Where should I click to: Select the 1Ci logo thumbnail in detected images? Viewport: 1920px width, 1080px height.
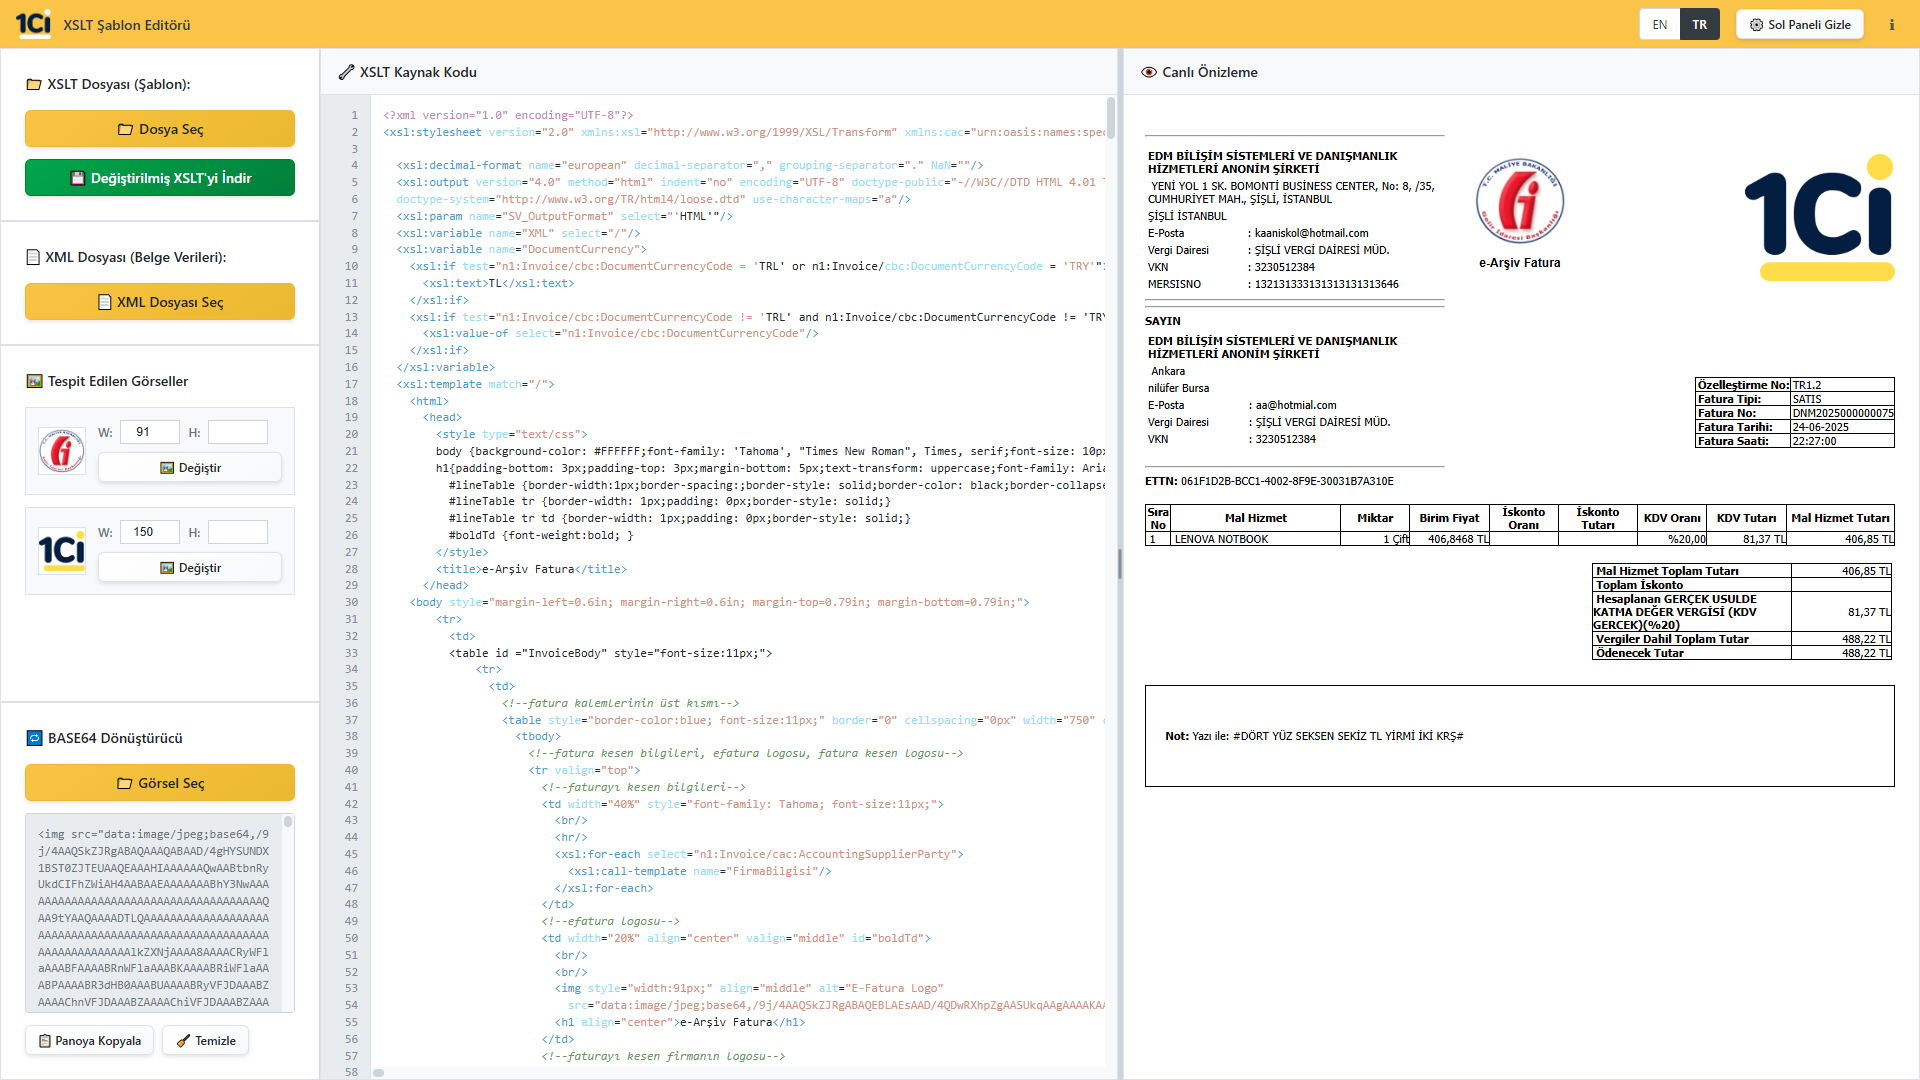(62, 550)
